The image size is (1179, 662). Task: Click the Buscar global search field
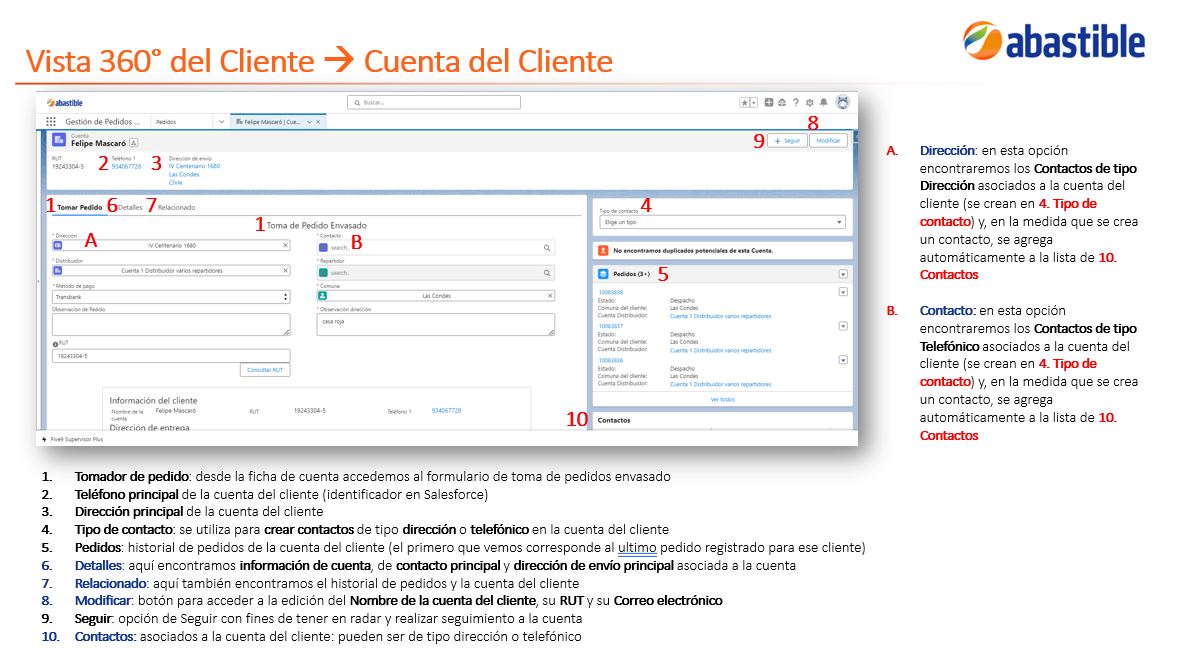point(434,102)
